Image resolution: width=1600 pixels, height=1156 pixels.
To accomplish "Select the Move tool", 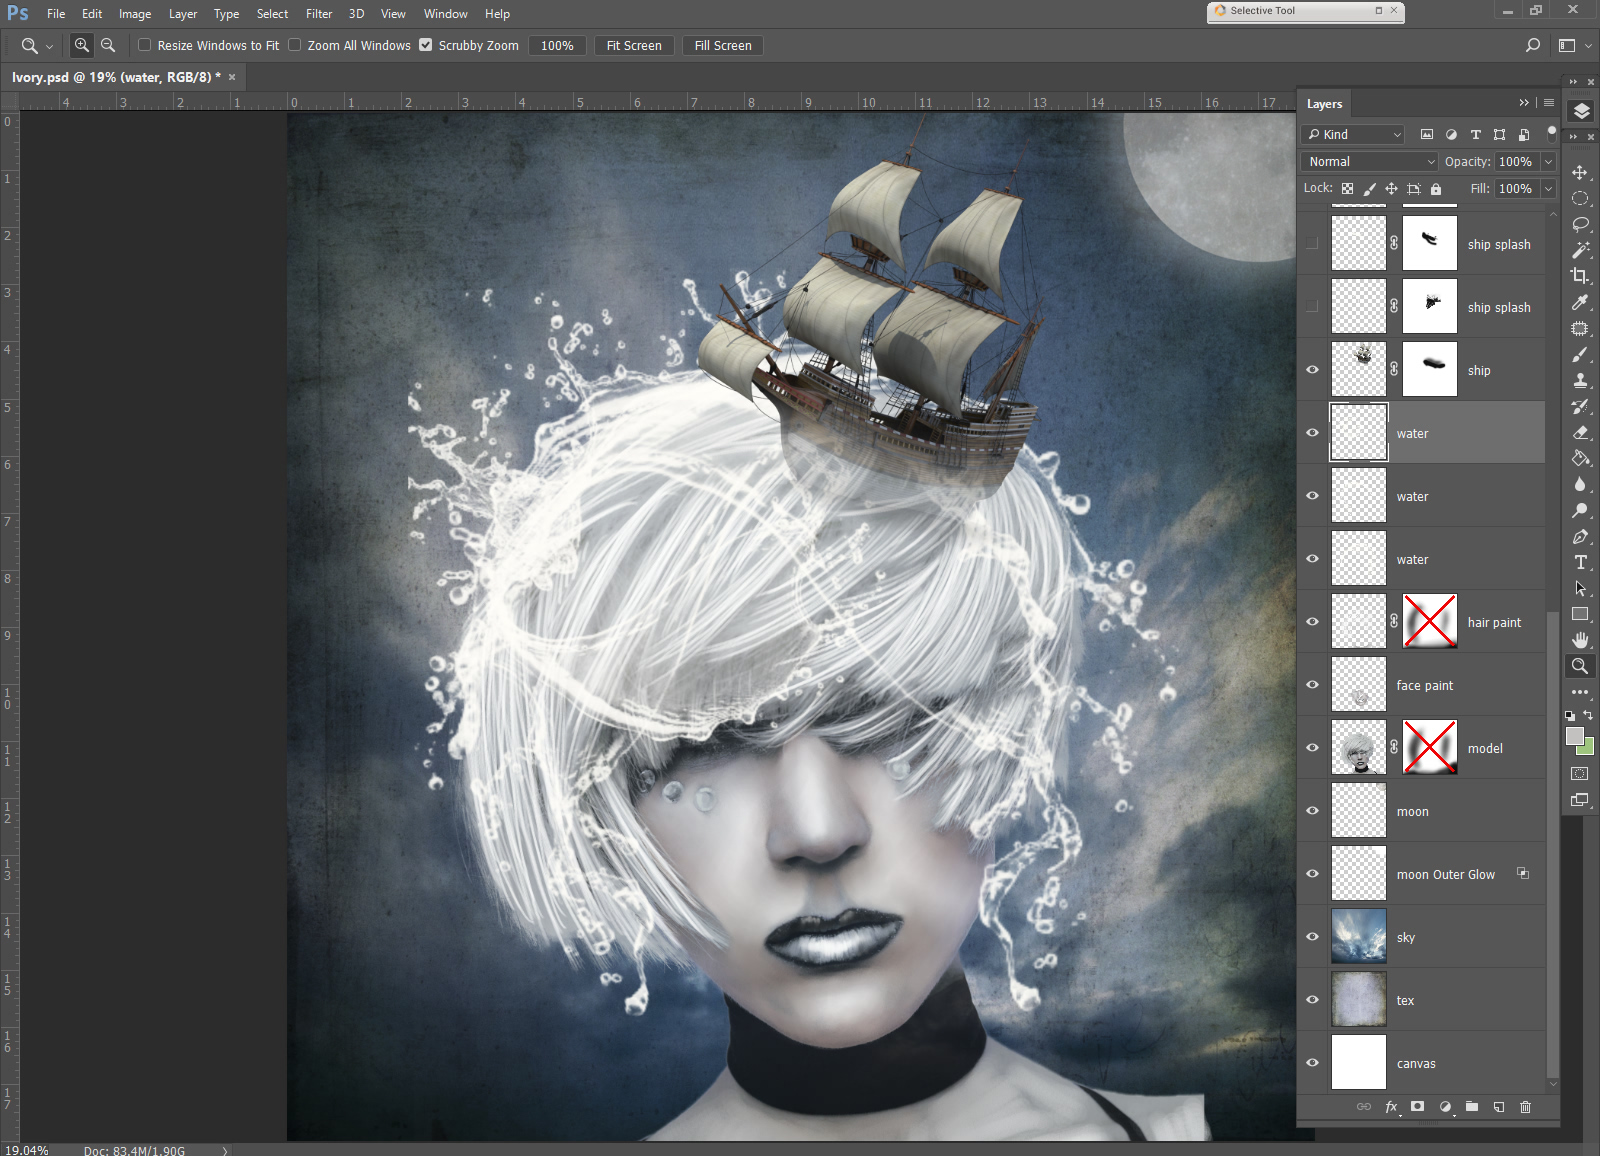I will coord(1580,173).
